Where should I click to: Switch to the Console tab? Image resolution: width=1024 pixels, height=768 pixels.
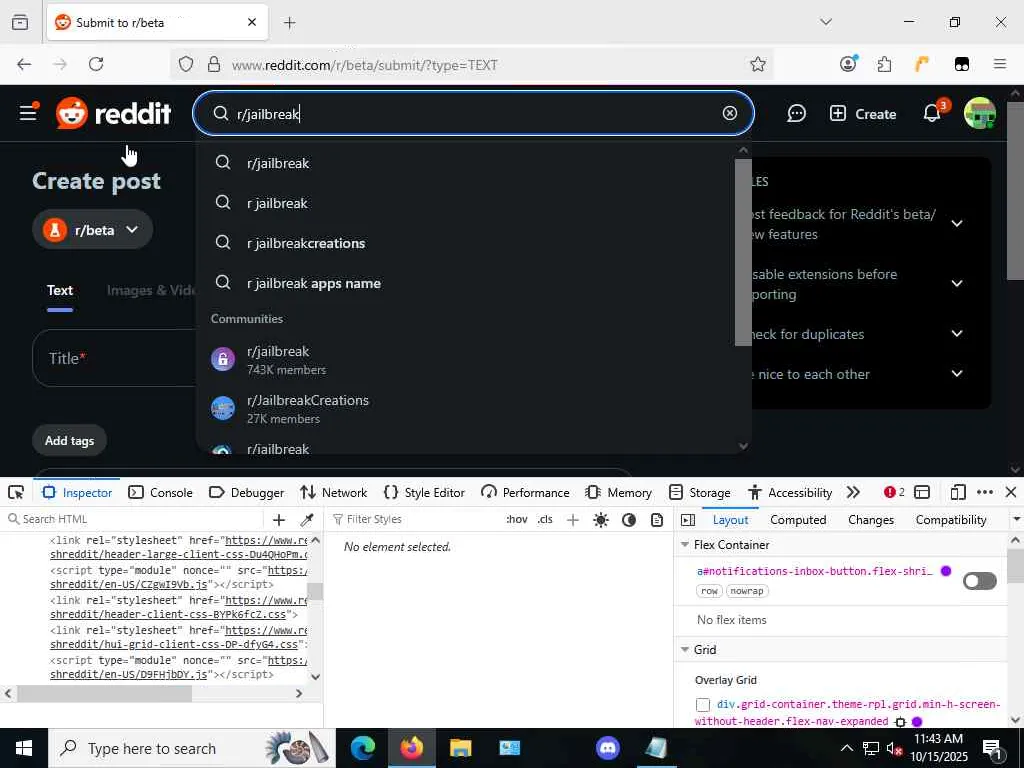(x=161, y=492)
